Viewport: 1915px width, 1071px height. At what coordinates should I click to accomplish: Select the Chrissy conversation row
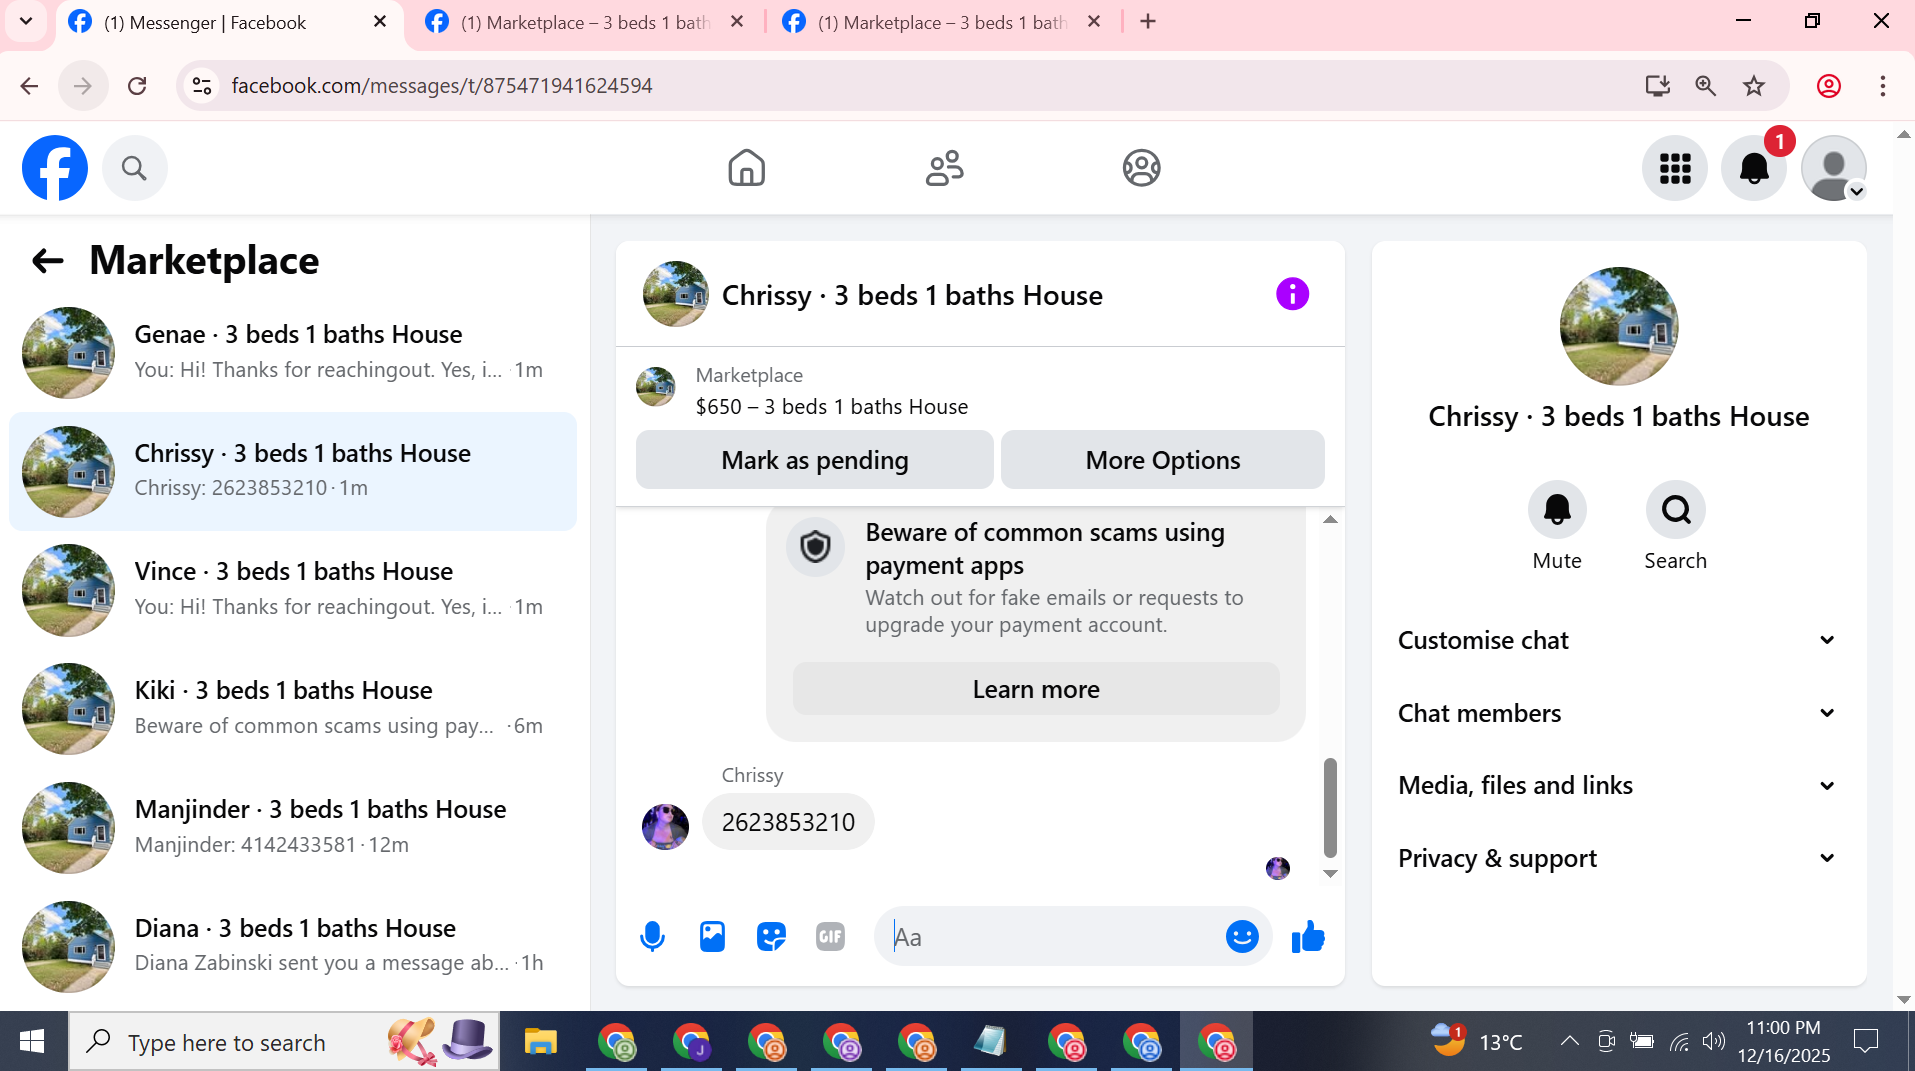(x=293, y=471)
